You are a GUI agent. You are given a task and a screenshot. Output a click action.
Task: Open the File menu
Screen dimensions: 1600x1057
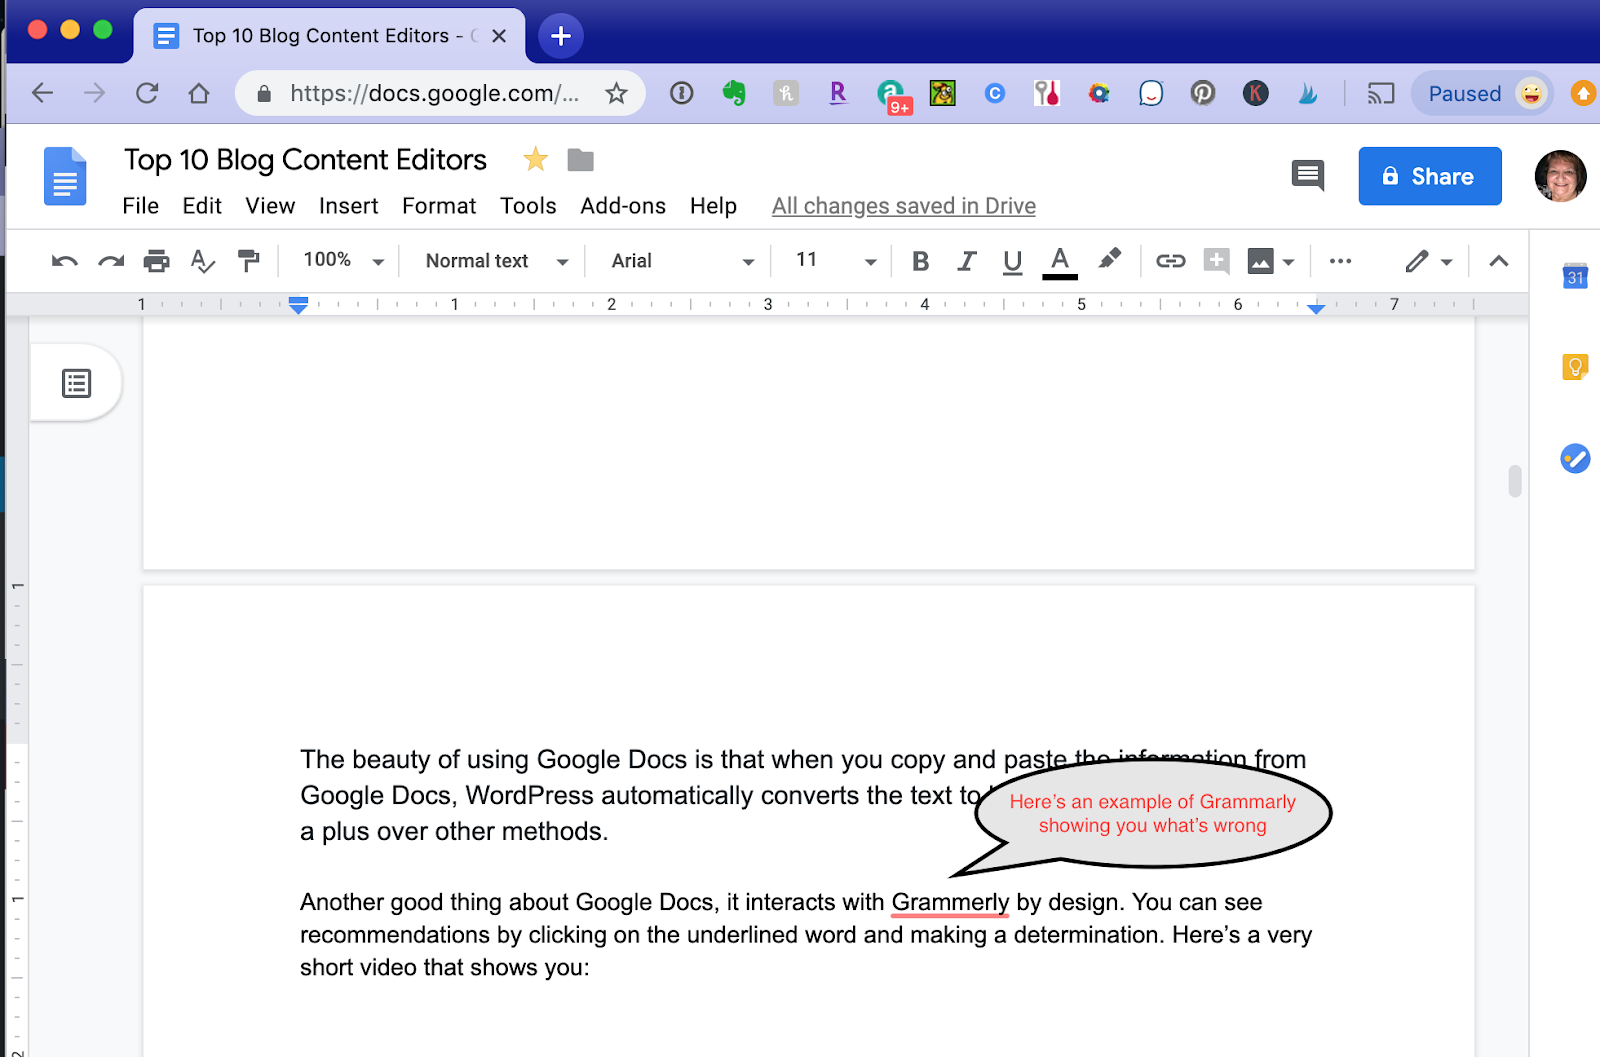tap(141, 206)
